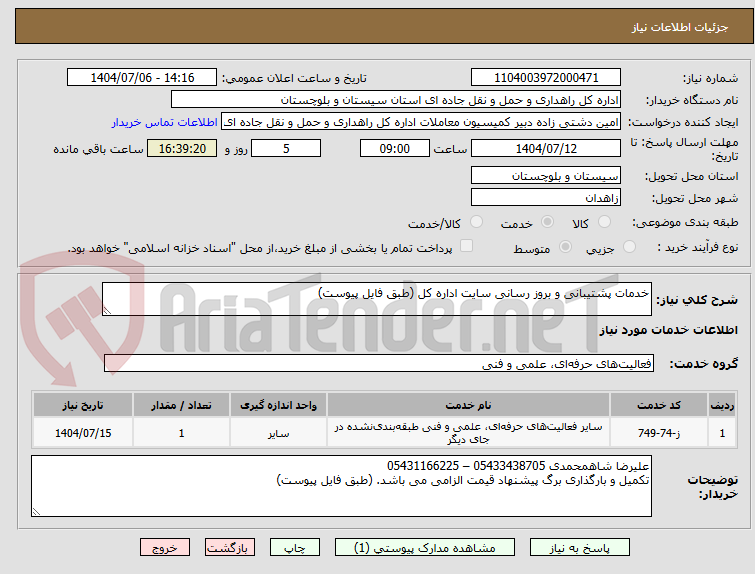Click the اطلاعات خدمات مورد نیاز heading
755x574 pixels.
point(668,330)
